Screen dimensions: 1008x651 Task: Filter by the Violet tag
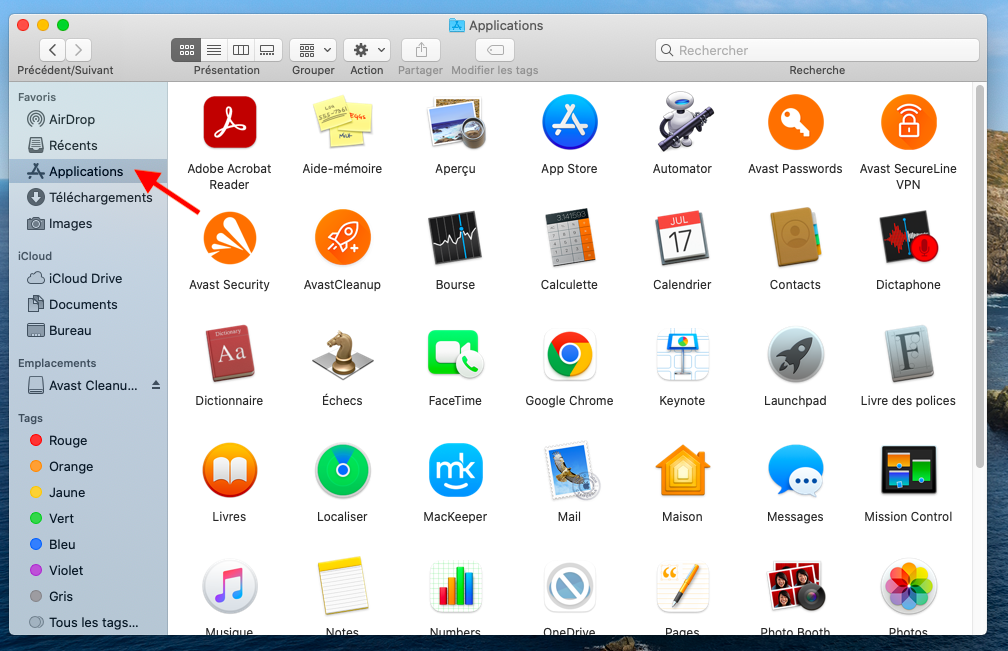(88, 571)
